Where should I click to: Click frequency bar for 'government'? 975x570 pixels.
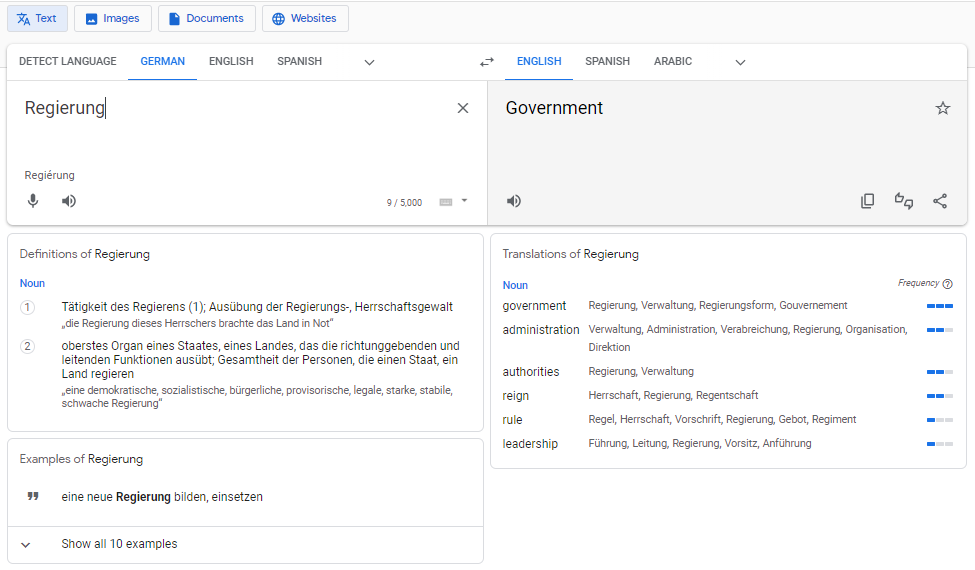coord(940,306)
